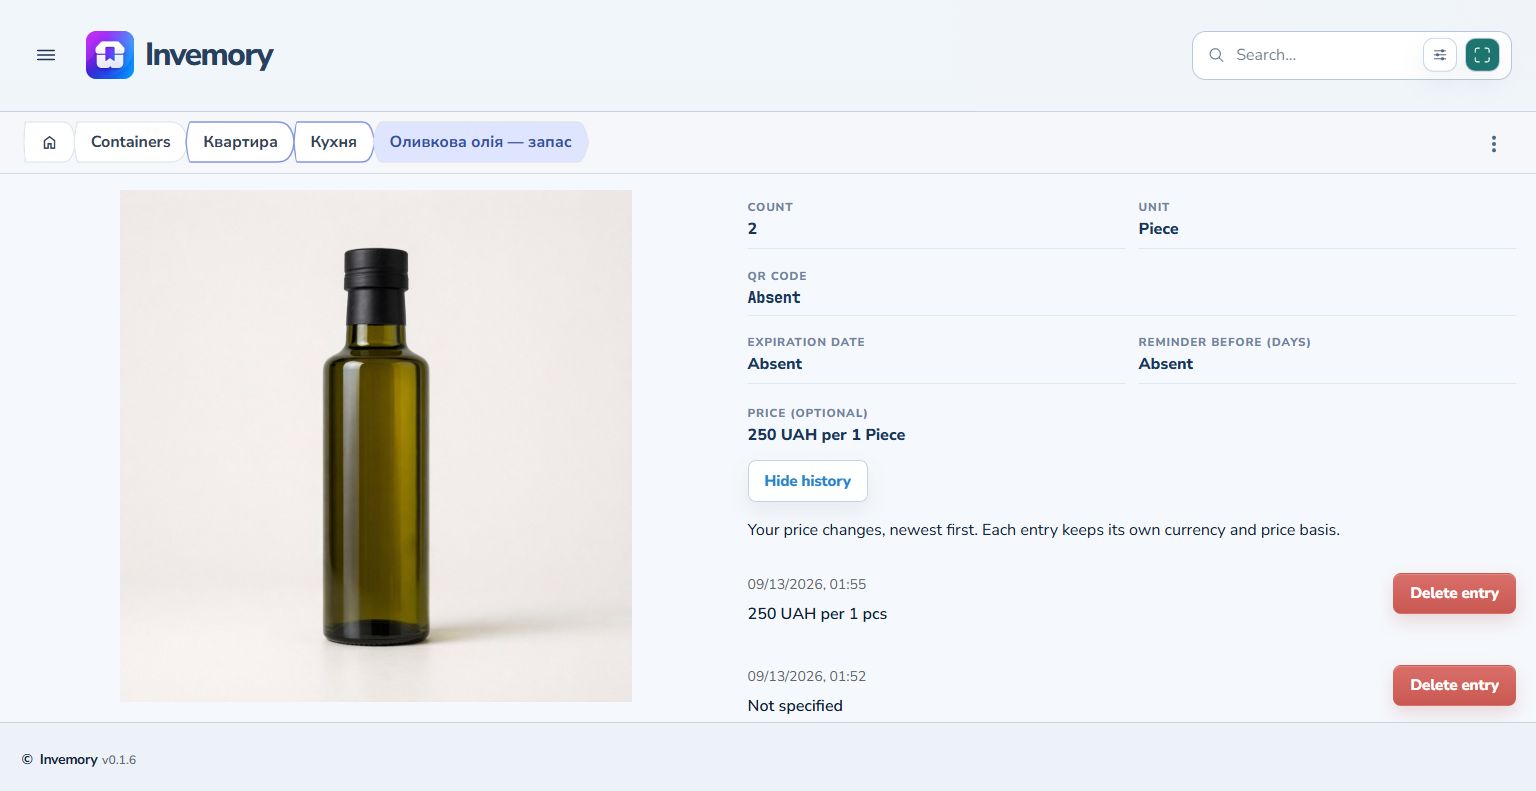Go to home via breadcrumb icon

pyautogui.click(x=49, y=142)
